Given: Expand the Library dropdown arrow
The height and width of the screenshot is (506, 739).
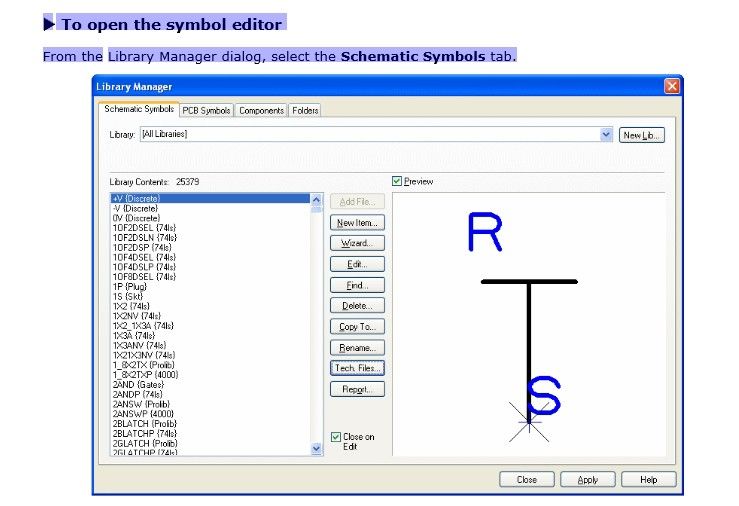Looking at the screenshot, I should [x=606, y=134].
